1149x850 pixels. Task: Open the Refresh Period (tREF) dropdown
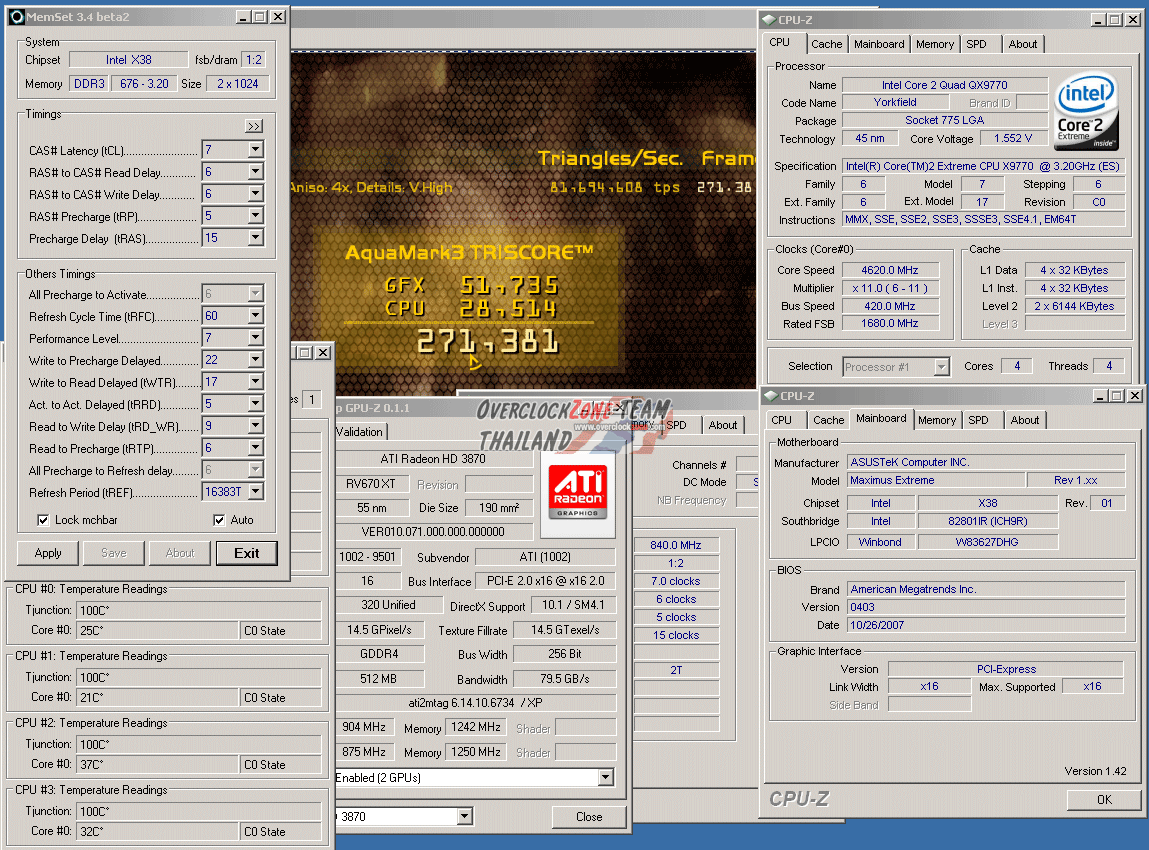point(255,492)
